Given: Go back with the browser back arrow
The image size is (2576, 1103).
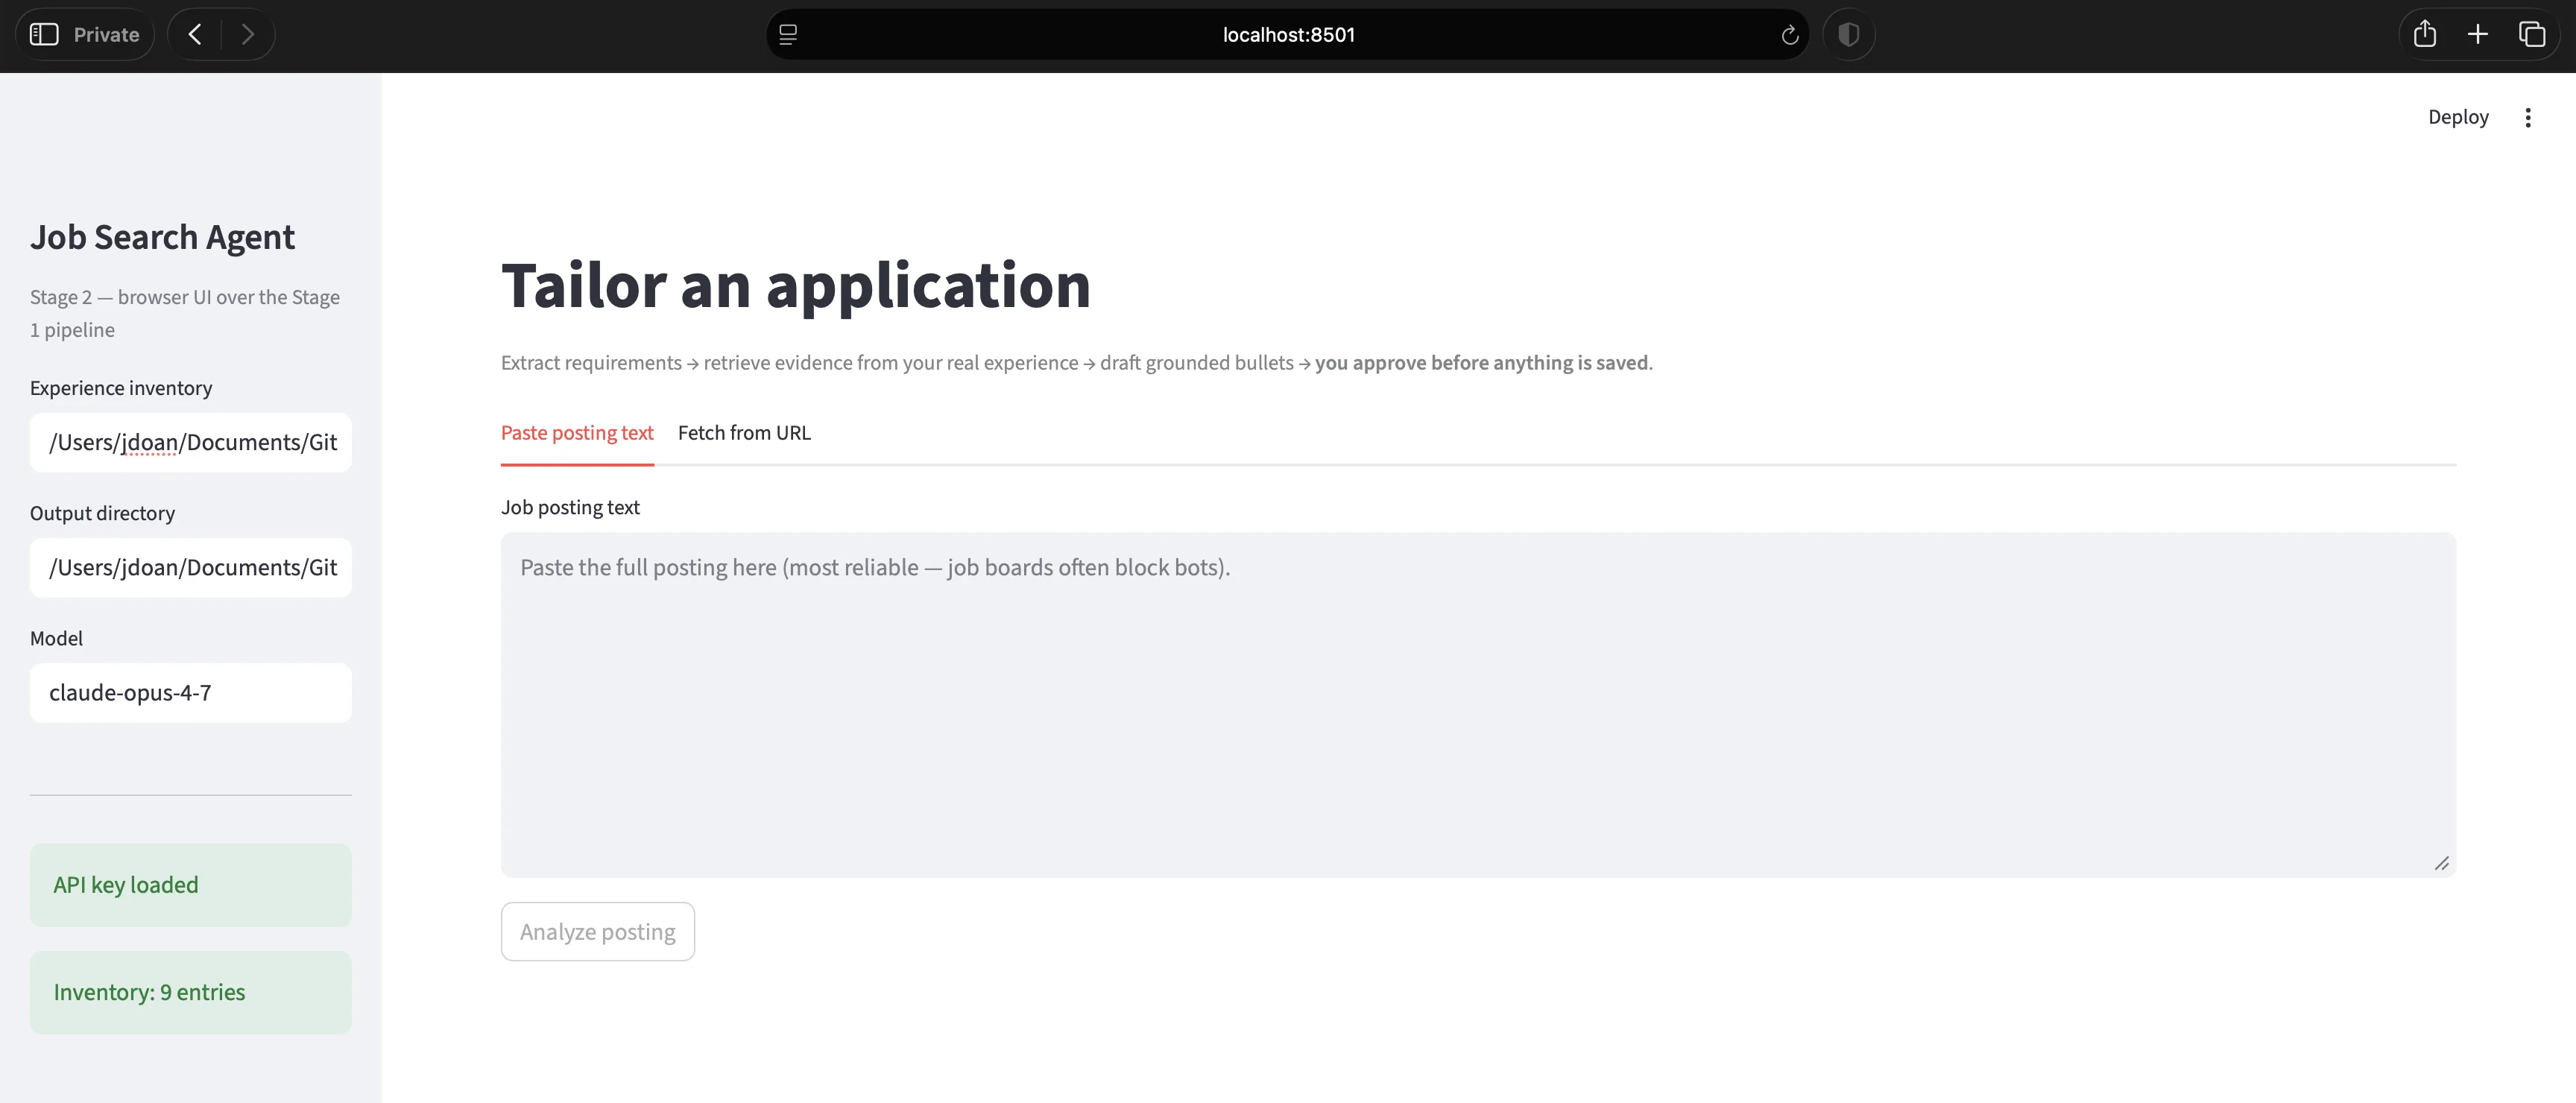Looking at the screenshot, I should 195,34.
